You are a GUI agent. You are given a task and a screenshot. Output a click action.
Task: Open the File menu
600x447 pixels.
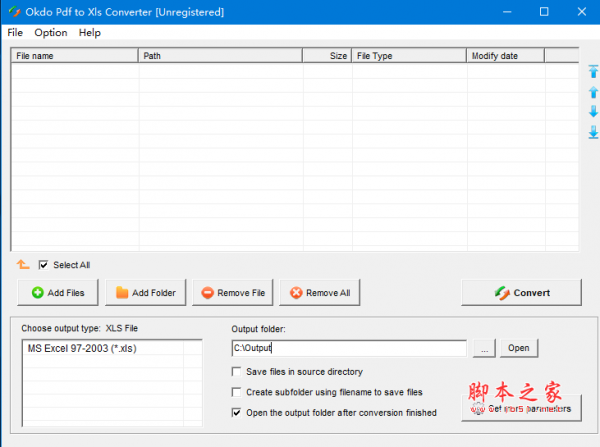15,33
